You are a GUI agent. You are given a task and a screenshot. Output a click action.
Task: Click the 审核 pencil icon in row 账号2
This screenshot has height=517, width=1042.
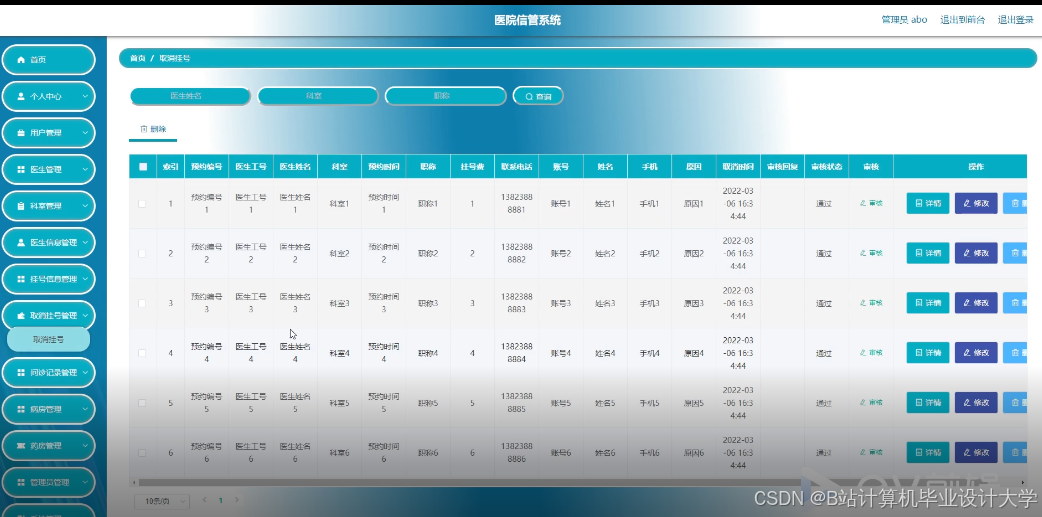[863, 253]
